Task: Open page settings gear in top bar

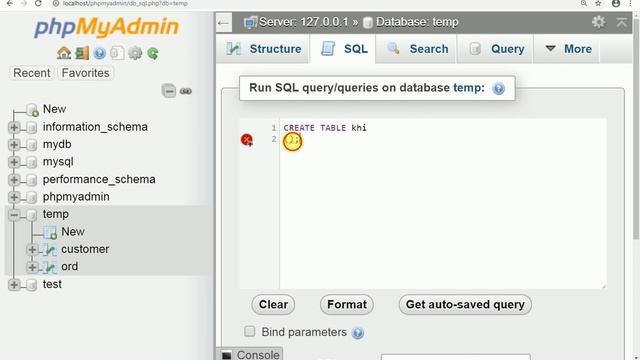Action: point(598,22)
